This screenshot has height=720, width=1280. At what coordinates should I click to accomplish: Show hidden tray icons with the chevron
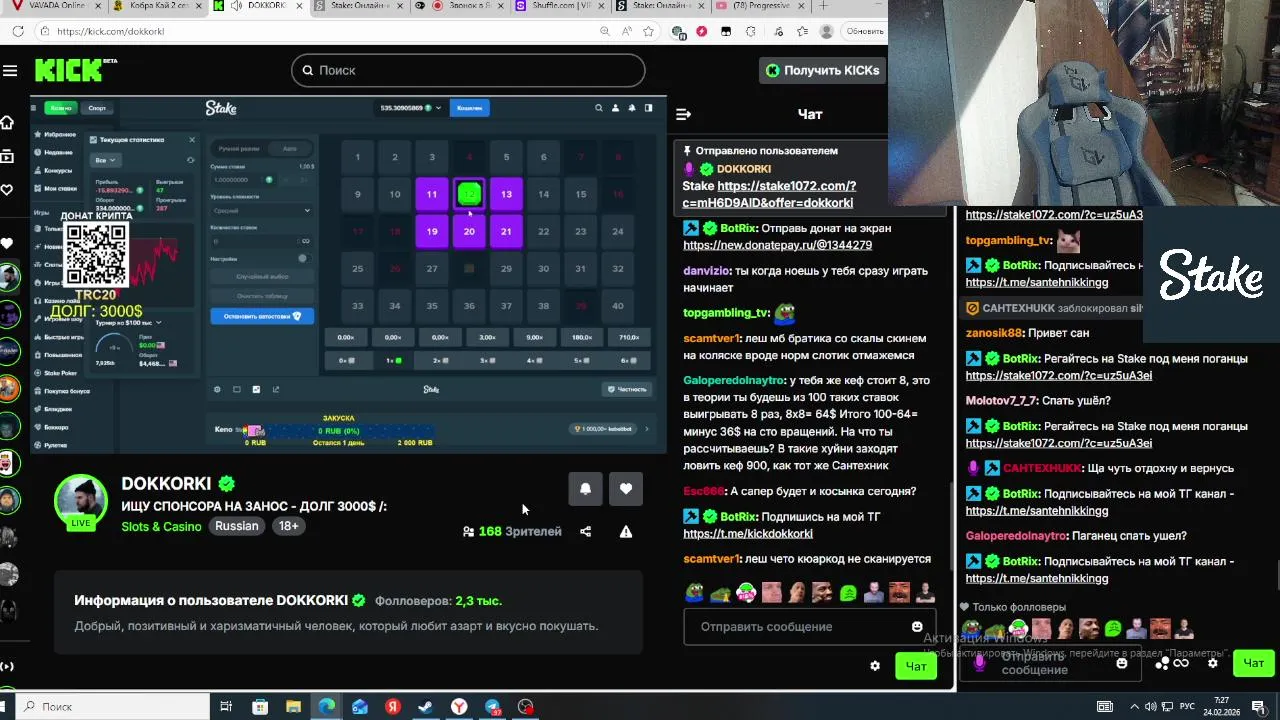(x=1133, y=706)
